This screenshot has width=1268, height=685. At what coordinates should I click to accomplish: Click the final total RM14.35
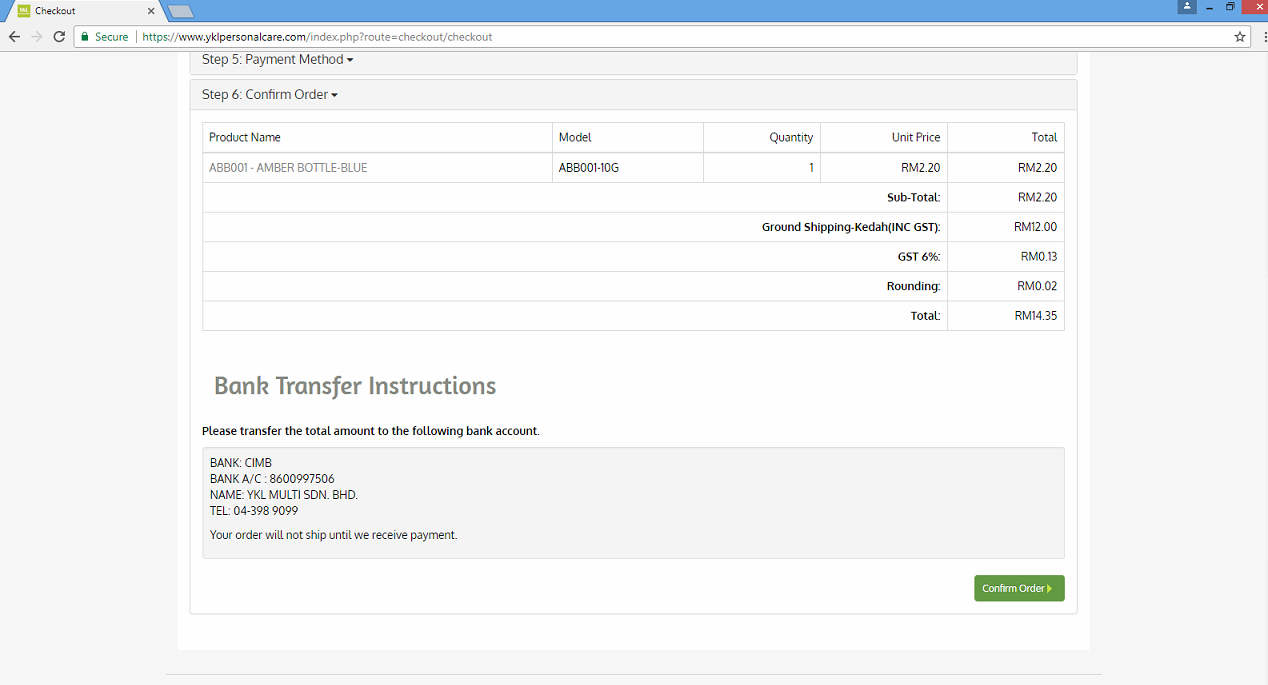pyautogui.click(x=1036, y=316)
